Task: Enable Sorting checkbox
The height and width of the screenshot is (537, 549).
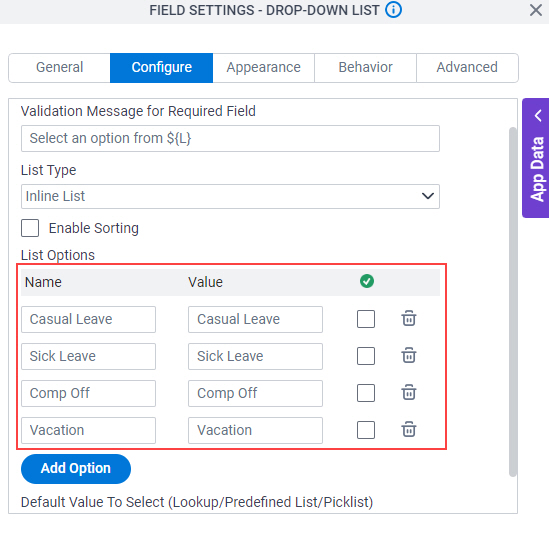Action: [x=30, y=228]
